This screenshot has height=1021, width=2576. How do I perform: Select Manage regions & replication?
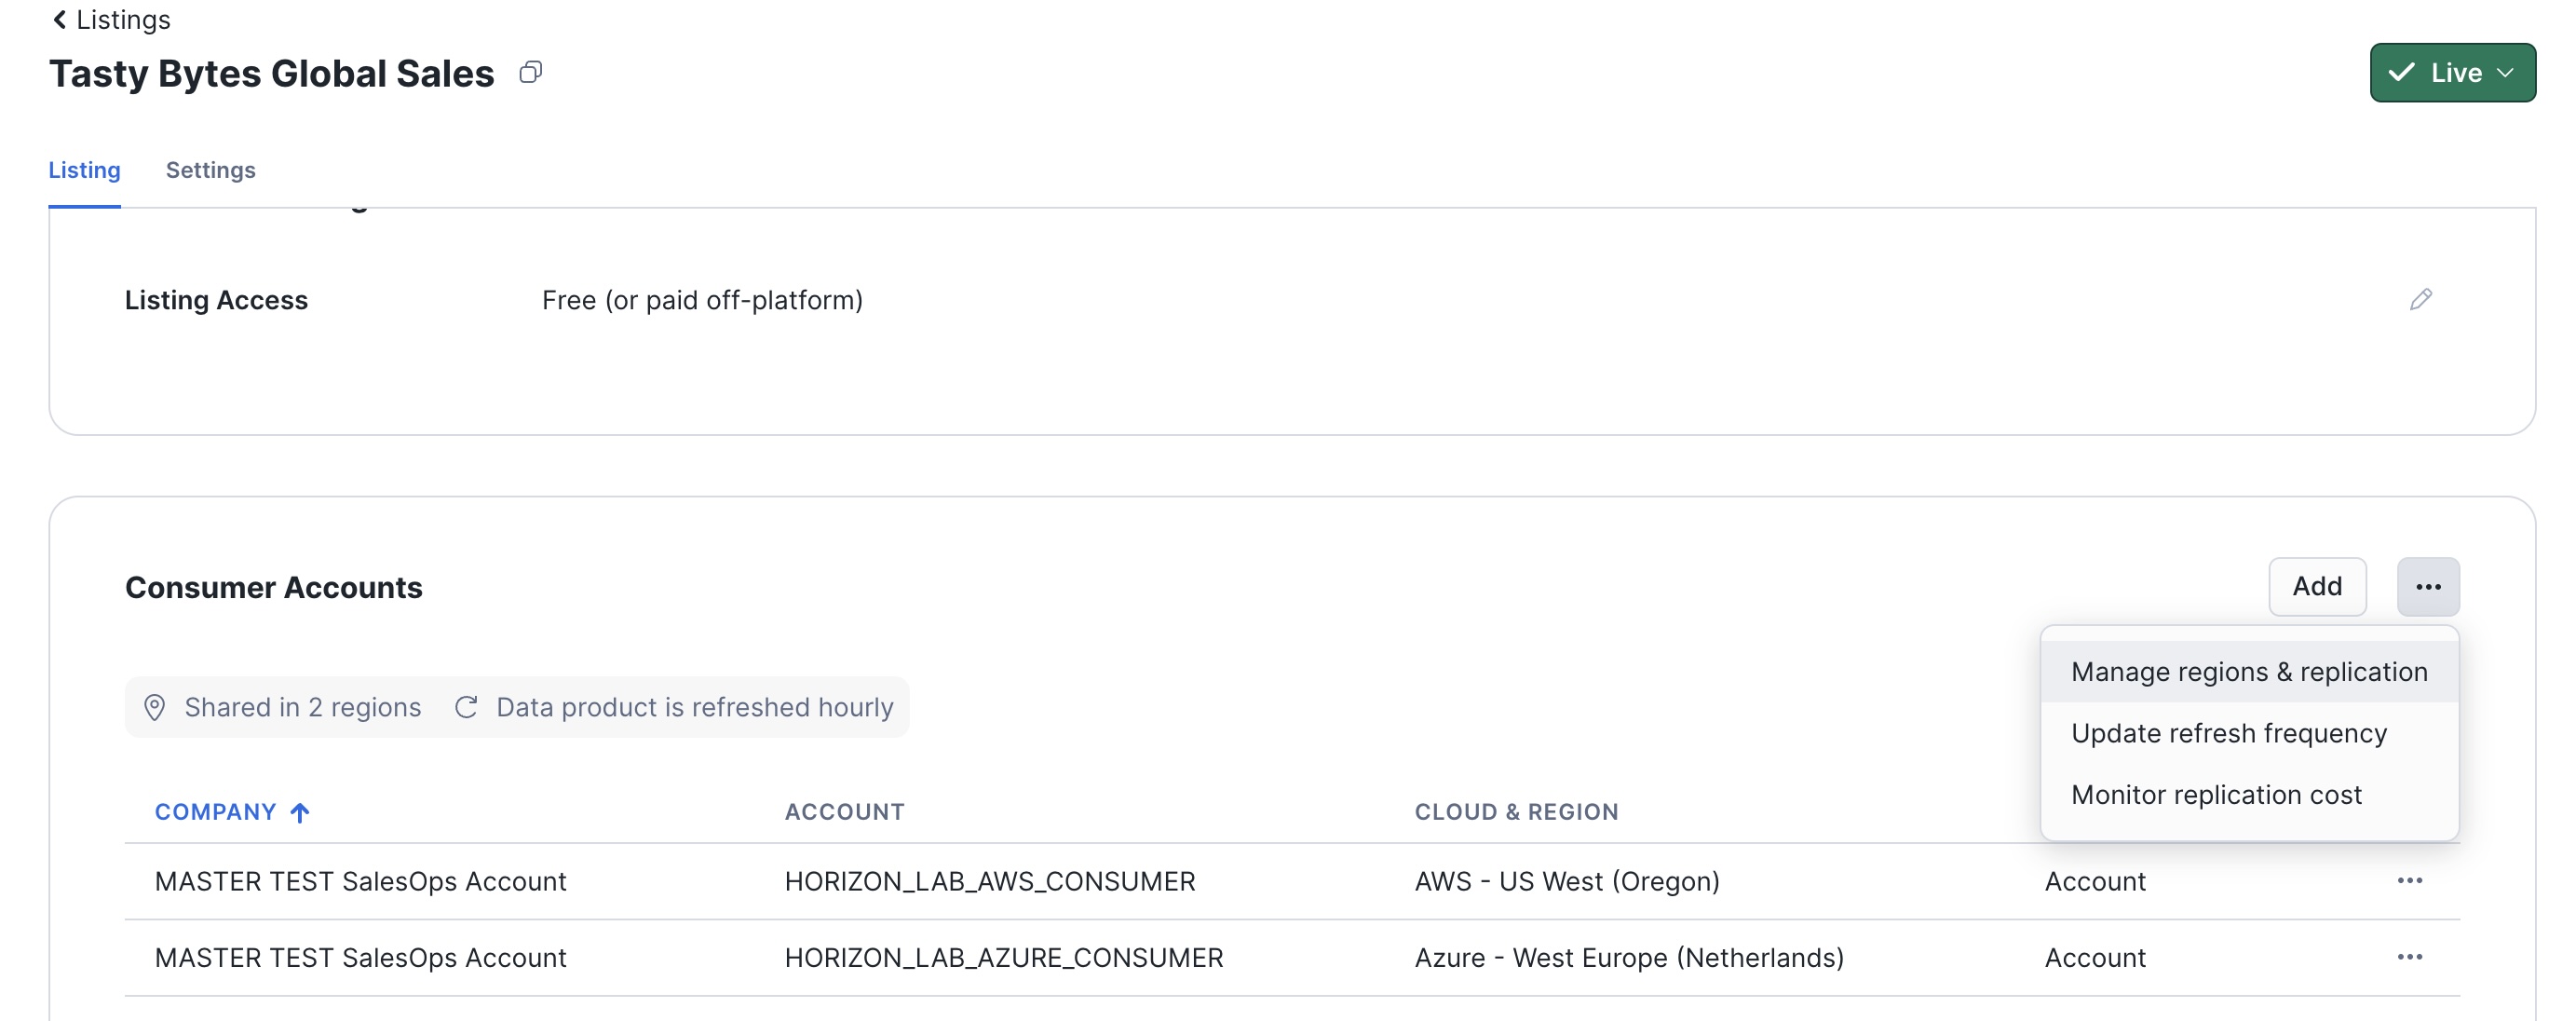(x=2248, y=671)
